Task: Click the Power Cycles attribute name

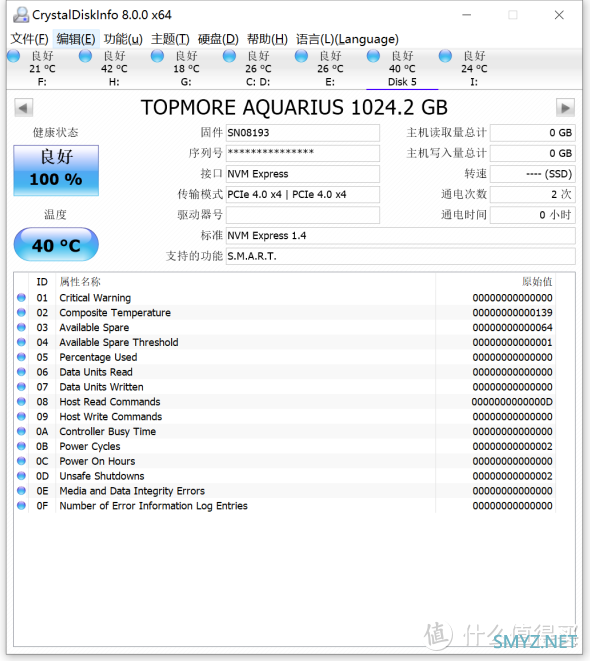Action: 90,446
